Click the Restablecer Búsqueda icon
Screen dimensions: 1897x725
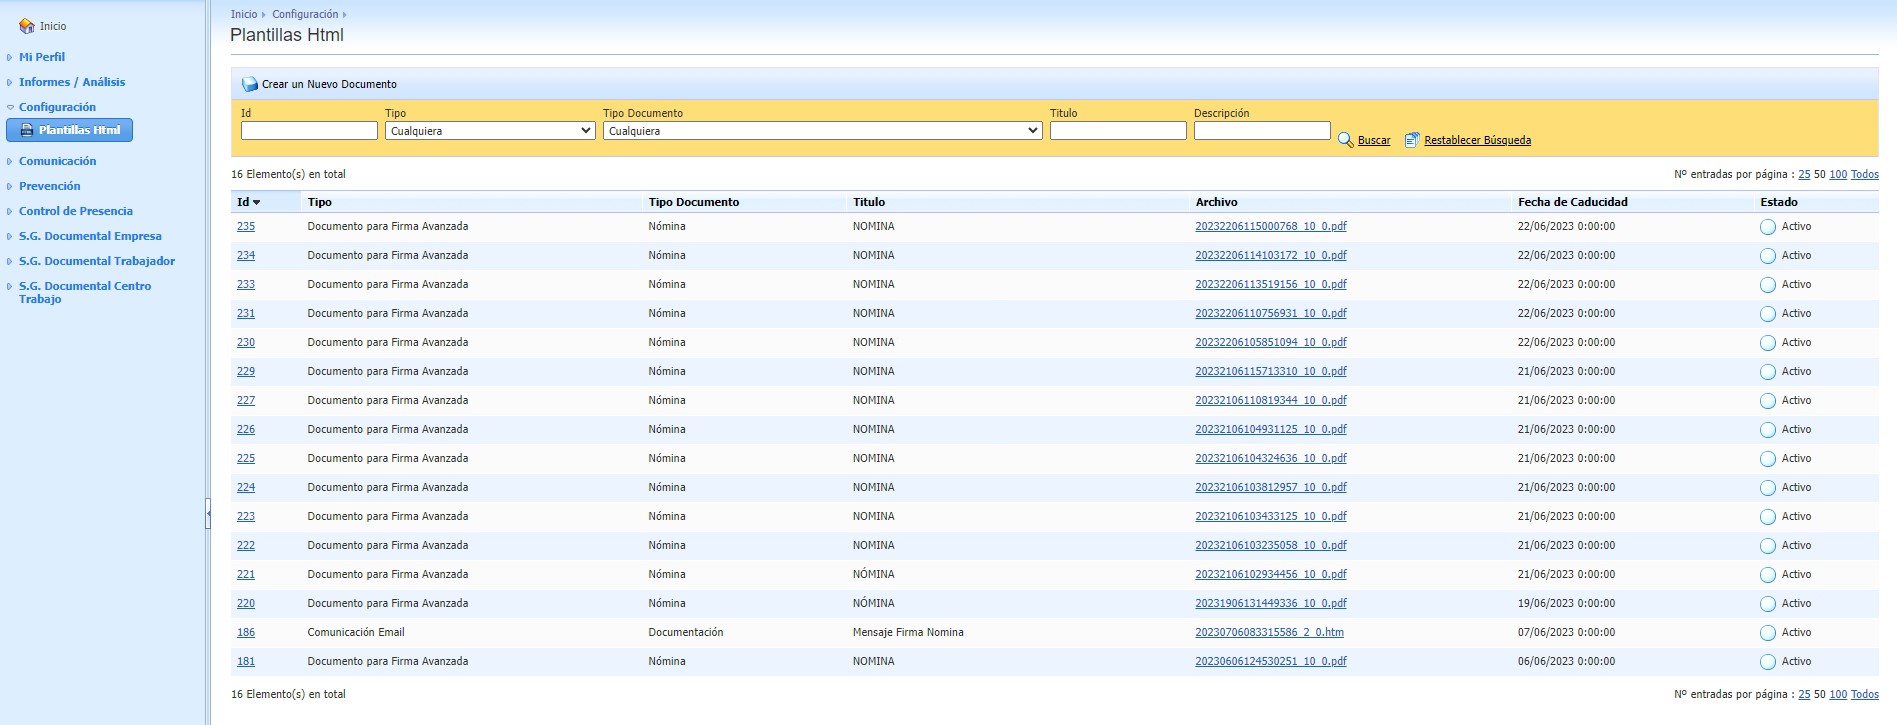(1411, 140)
